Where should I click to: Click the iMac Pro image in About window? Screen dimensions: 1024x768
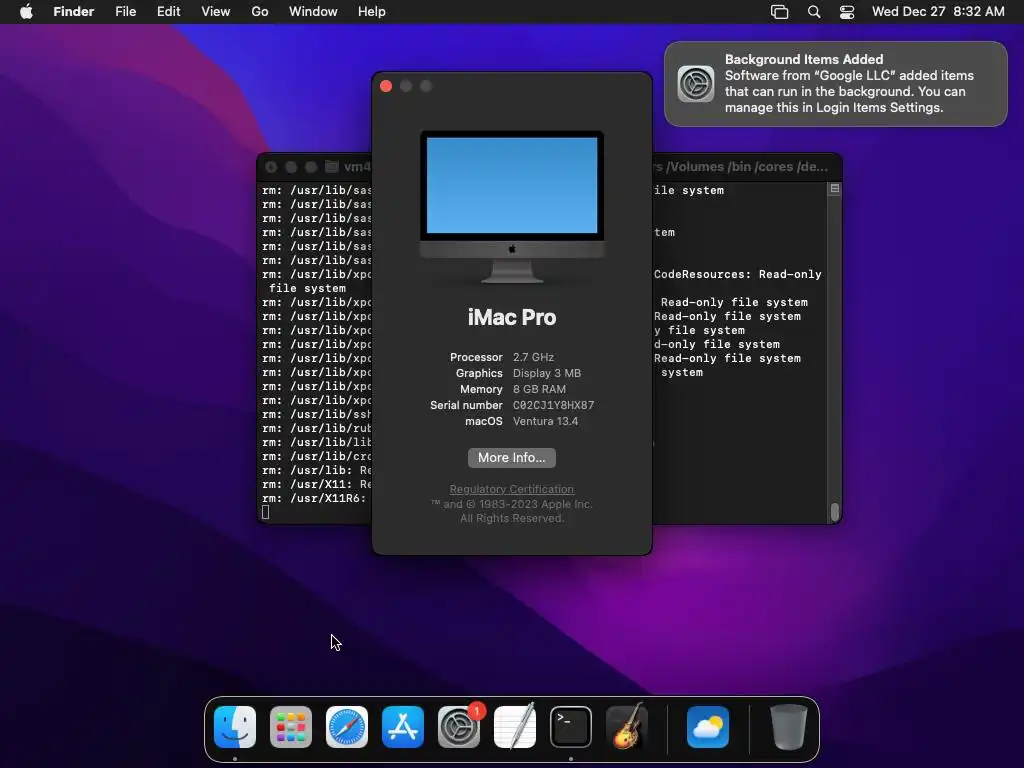[x=512, y=207]
